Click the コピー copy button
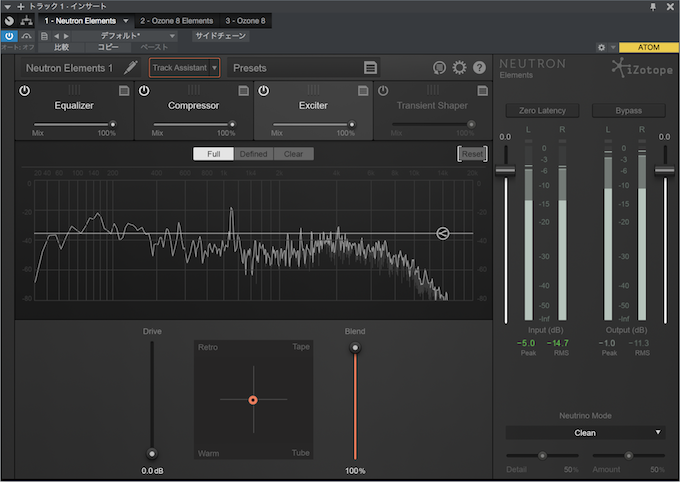The width and height of the screenshot is (680, 482). coord(108,47)
